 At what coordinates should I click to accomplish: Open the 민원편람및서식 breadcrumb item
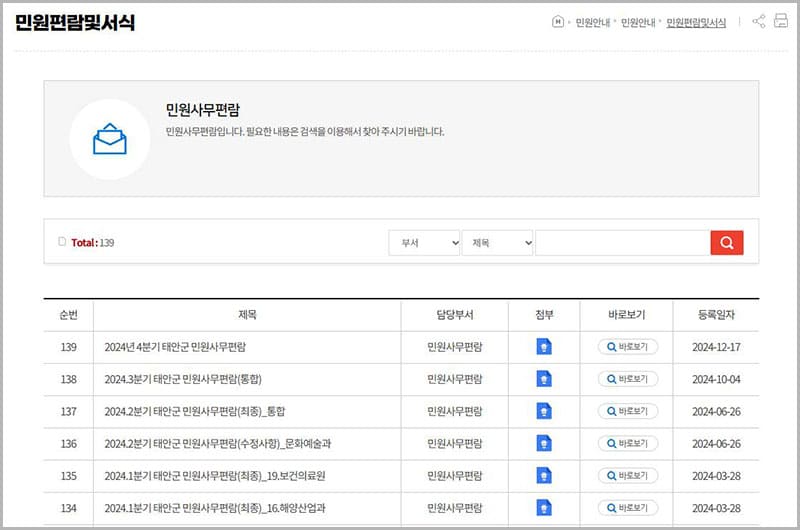(x=696, y=23)
